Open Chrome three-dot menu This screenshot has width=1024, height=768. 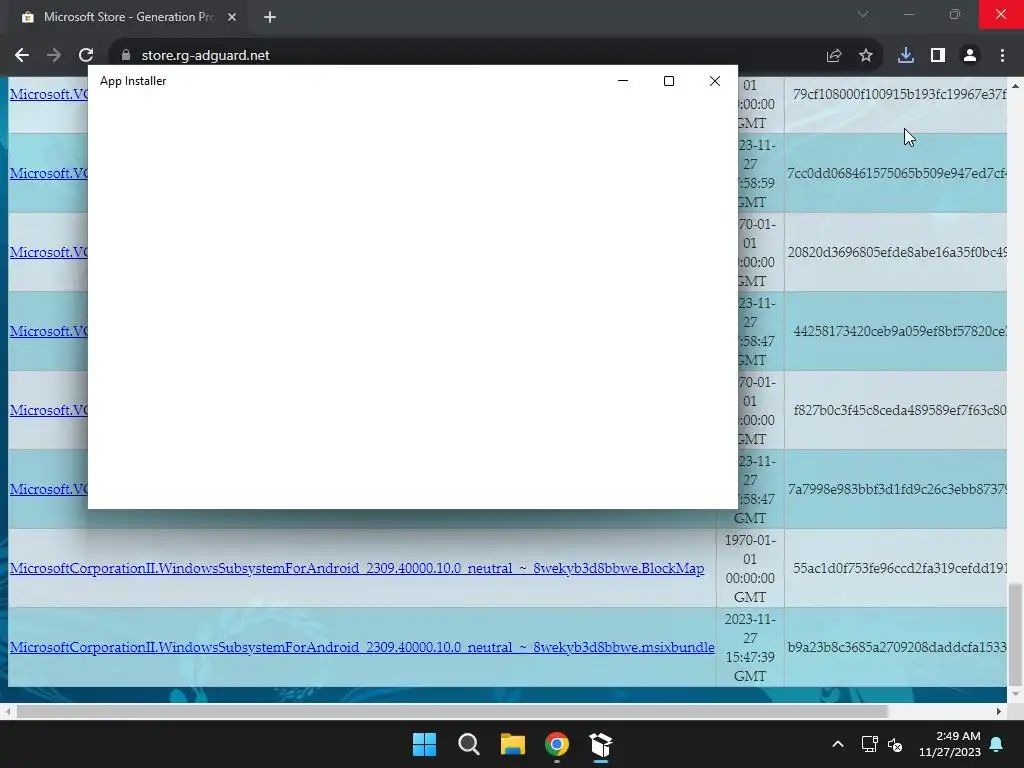[x=1002, y=56]
